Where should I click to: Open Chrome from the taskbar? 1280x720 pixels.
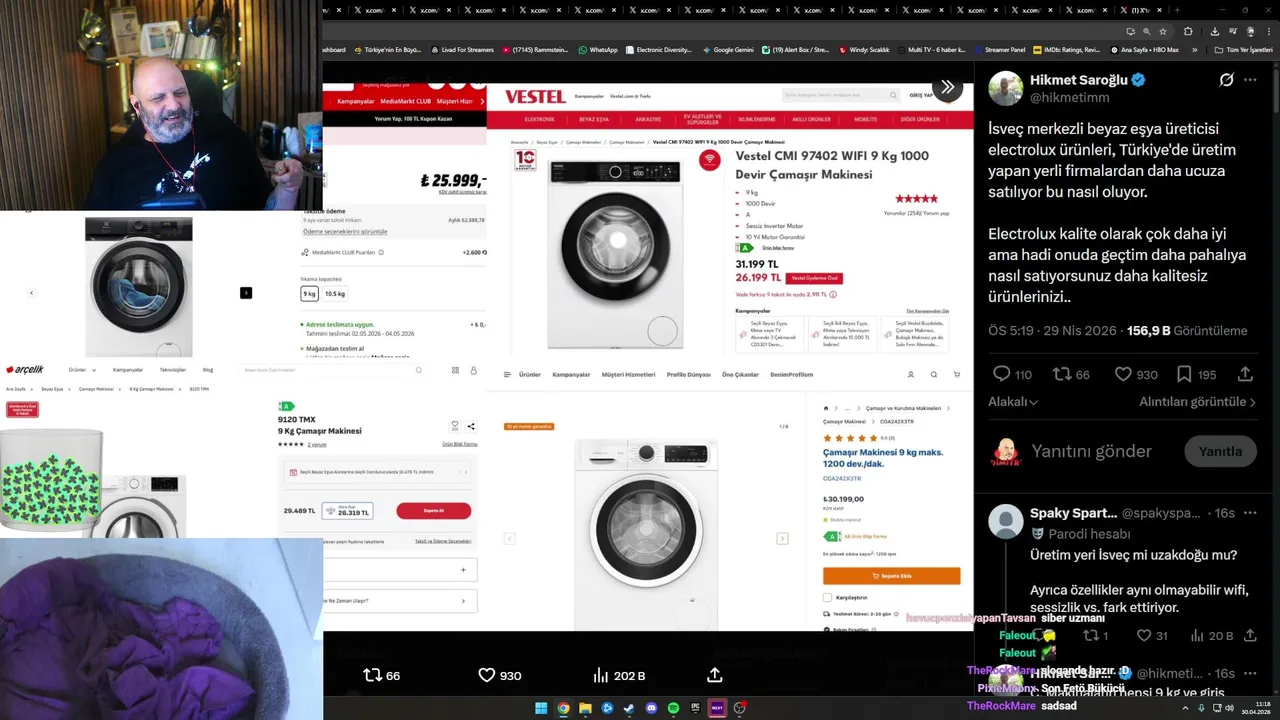click(563, 708)
